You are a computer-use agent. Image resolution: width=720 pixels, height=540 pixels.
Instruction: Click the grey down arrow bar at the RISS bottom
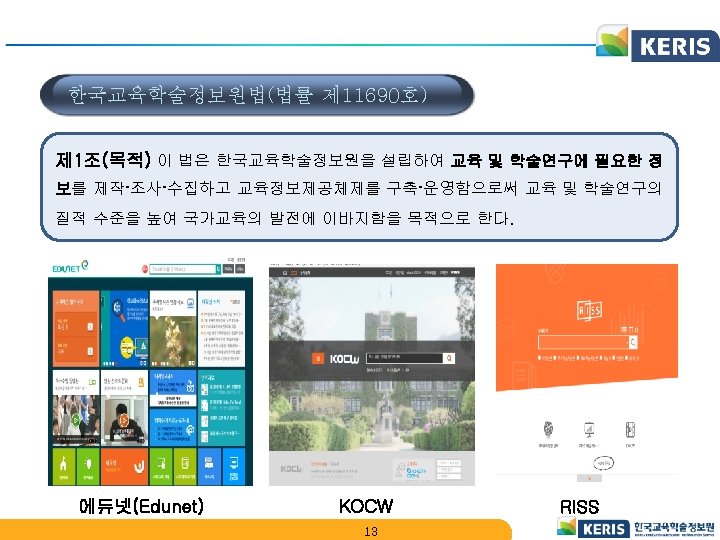point(590,478)
